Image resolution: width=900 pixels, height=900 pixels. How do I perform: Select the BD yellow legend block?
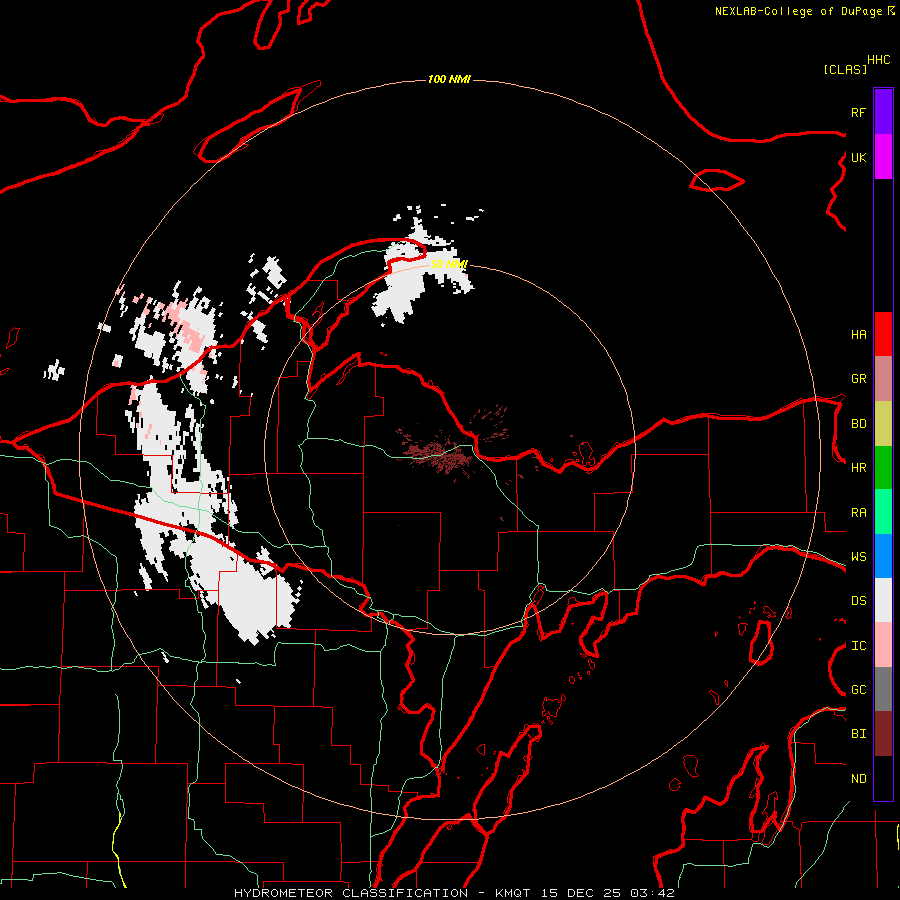pyautogui.click(x=883, y=424)
